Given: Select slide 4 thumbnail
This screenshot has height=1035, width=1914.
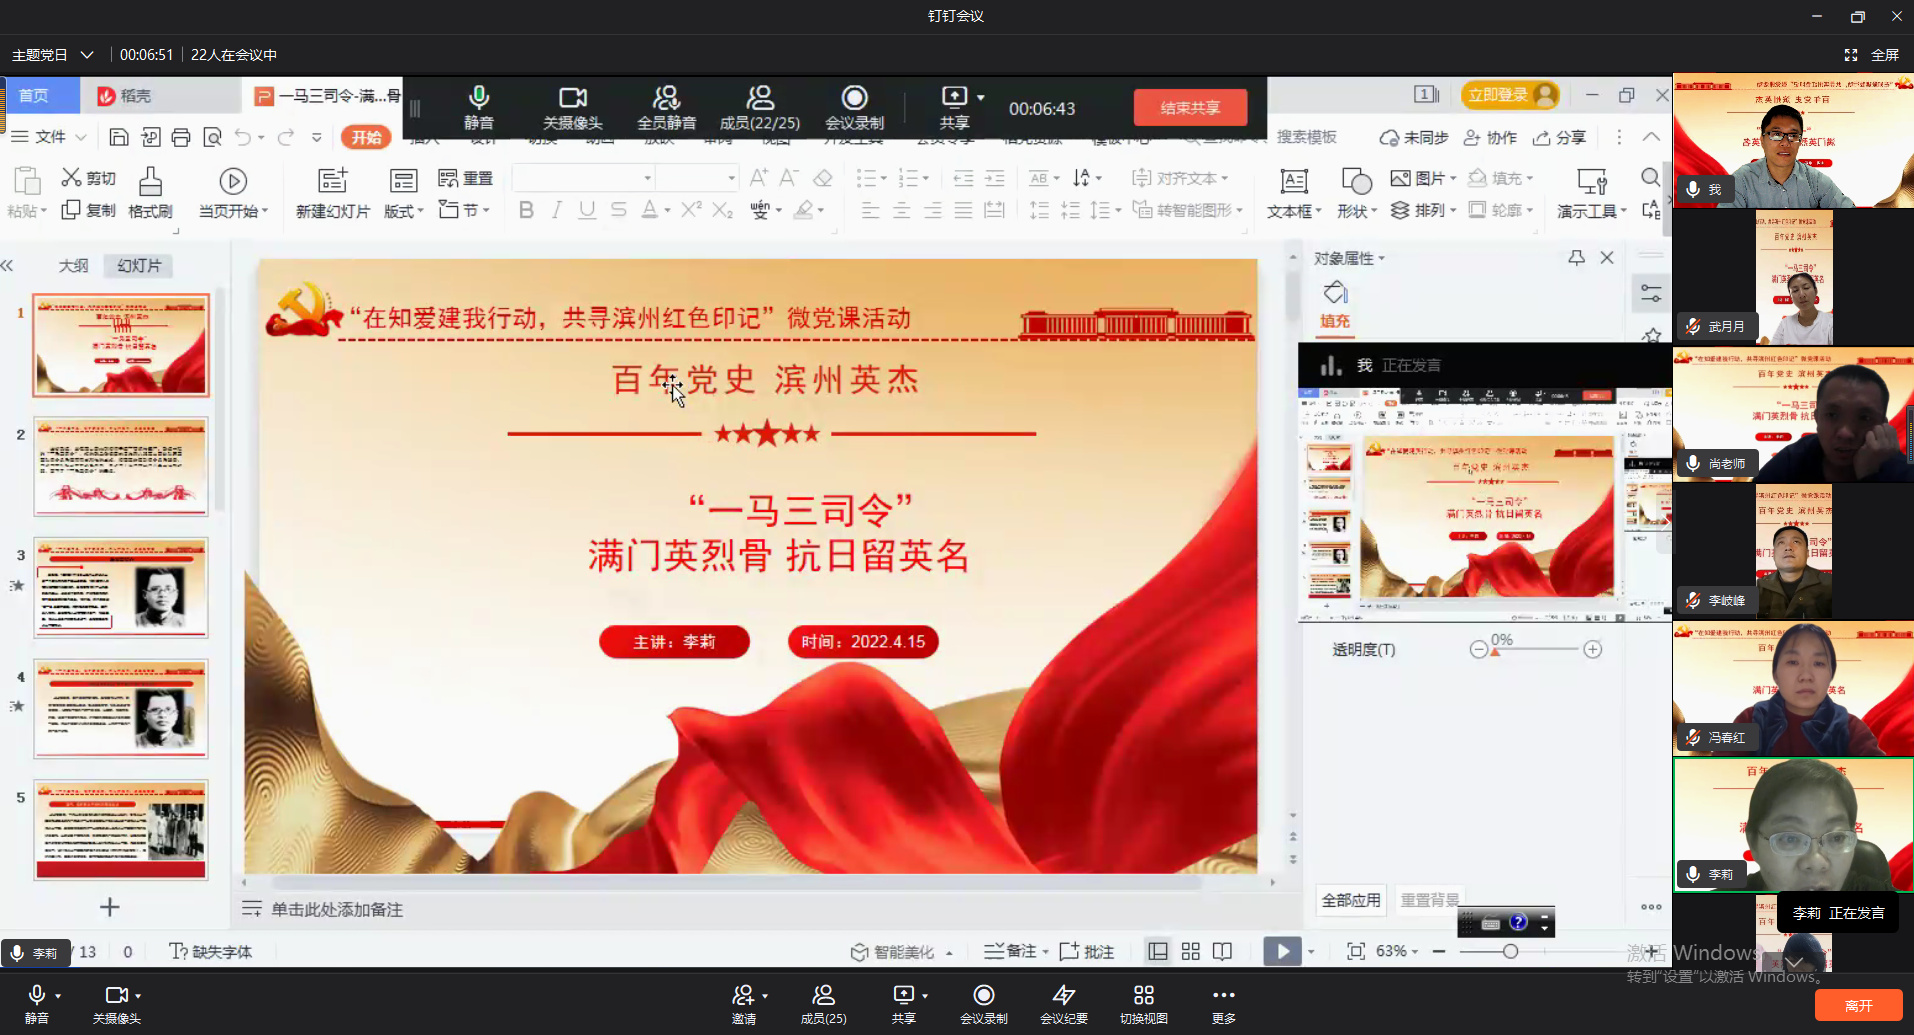Looking at the screenshot, I should 121,709.
